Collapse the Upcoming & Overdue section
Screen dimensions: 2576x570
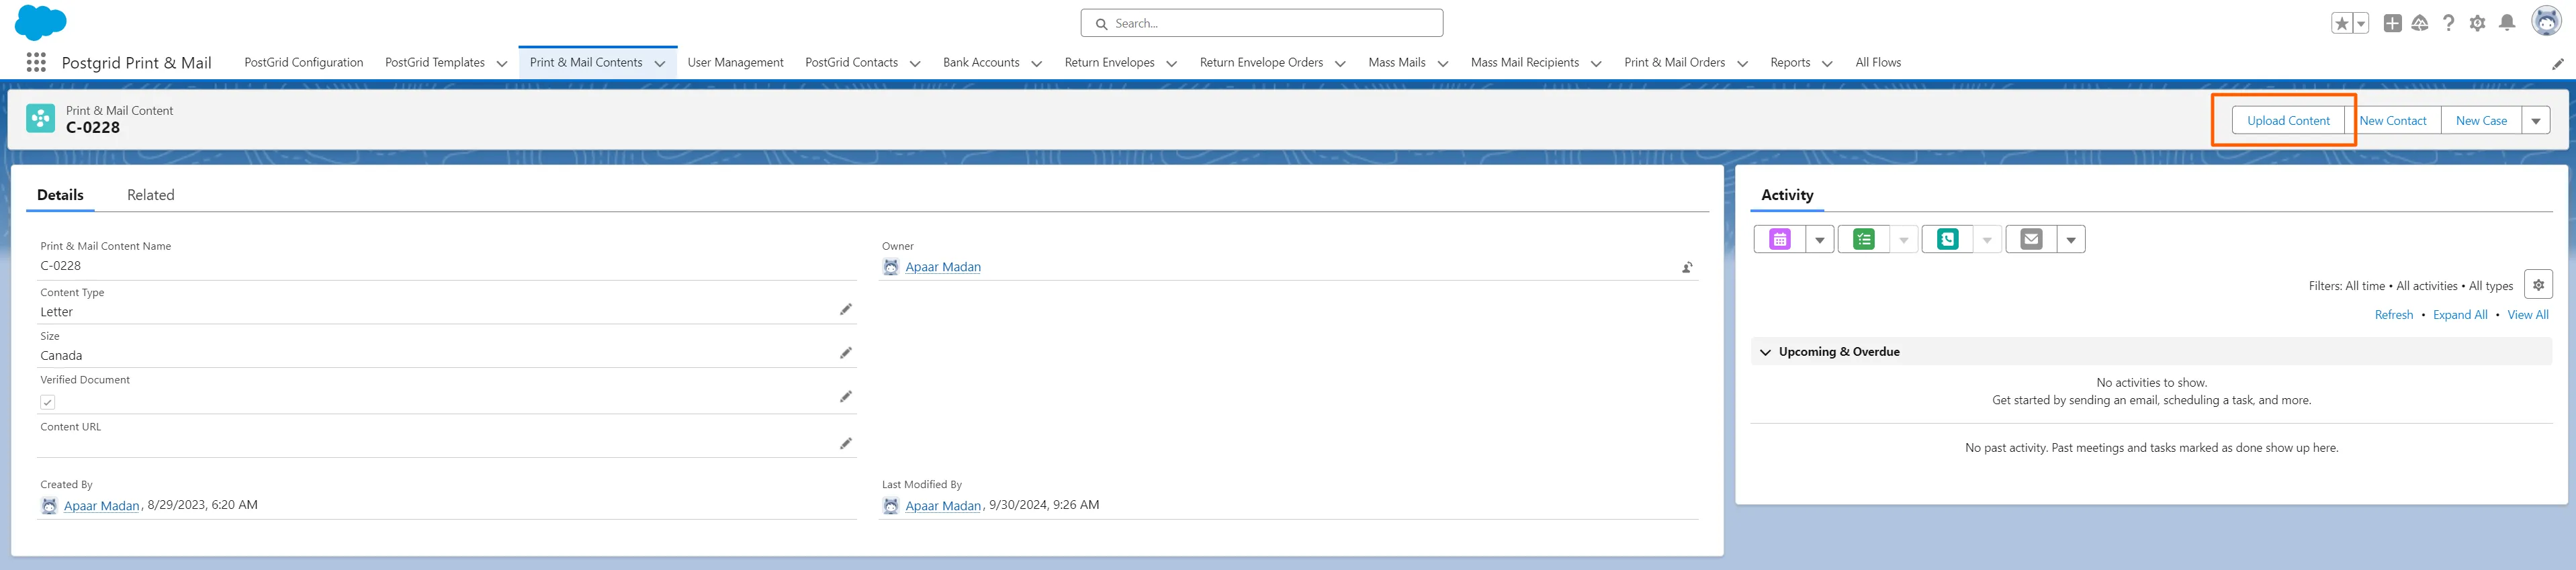coord(1765,352)
